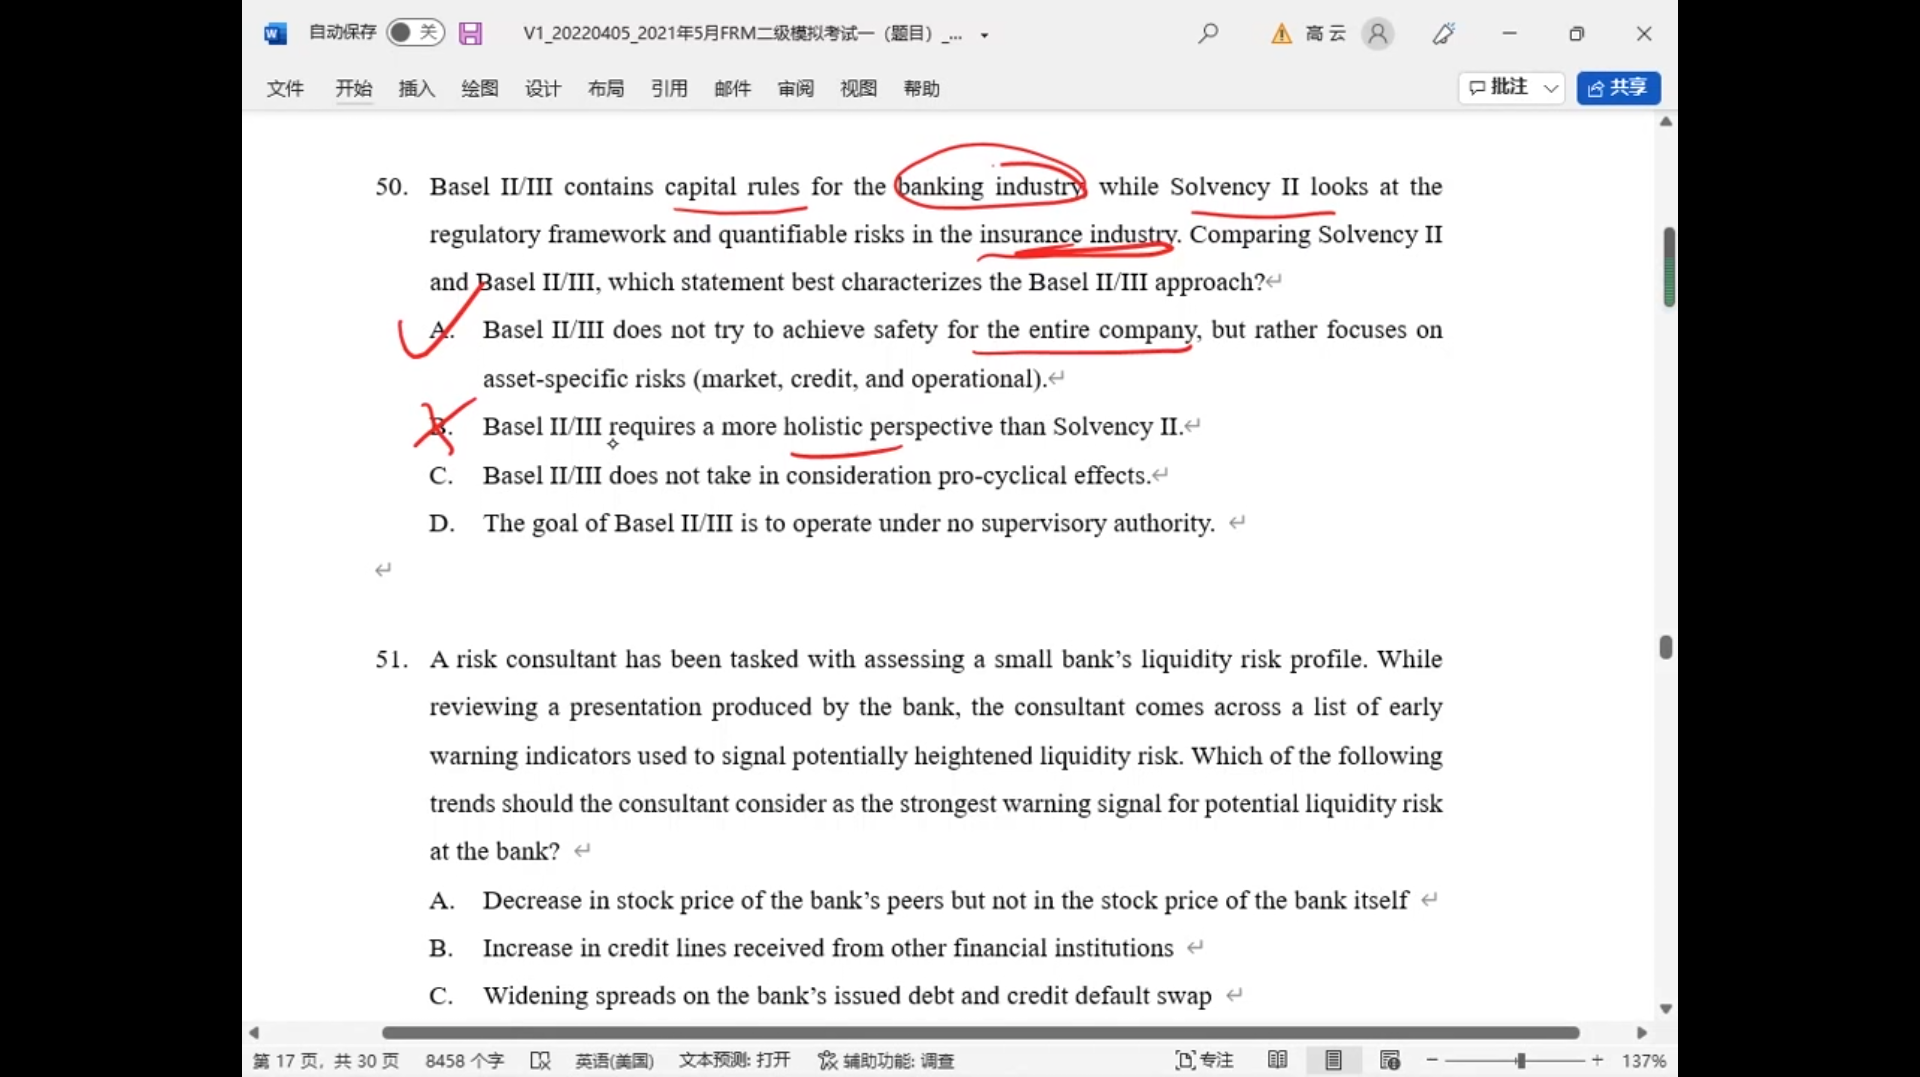Switch to the 审阅 tab
This screenshot has width=1920, height=1077.
[x=795, y=89]
